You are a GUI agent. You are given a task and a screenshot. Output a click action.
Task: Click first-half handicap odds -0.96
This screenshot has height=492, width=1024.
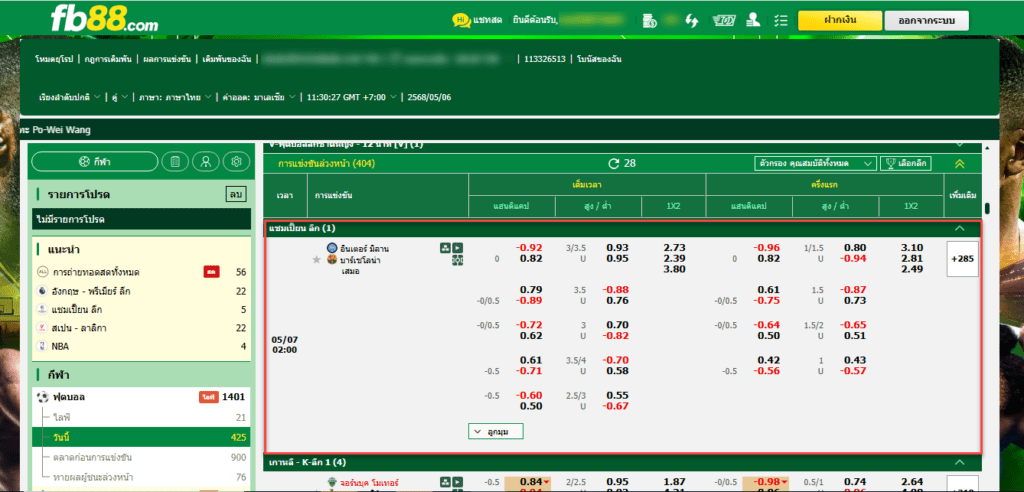tap(767, 248)
